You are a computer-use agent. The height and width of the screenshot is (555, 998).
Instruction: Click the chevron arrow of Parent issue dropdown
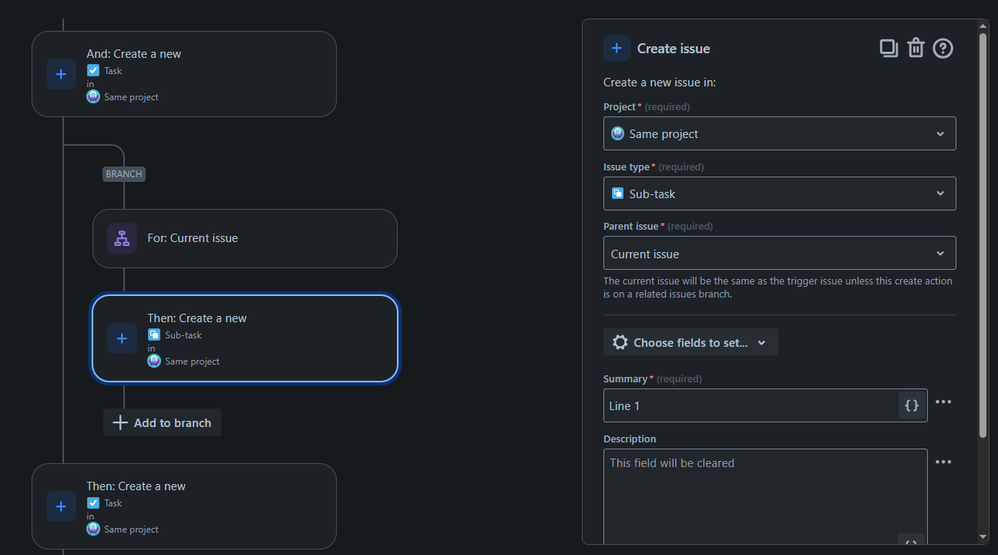coord(940,253)
